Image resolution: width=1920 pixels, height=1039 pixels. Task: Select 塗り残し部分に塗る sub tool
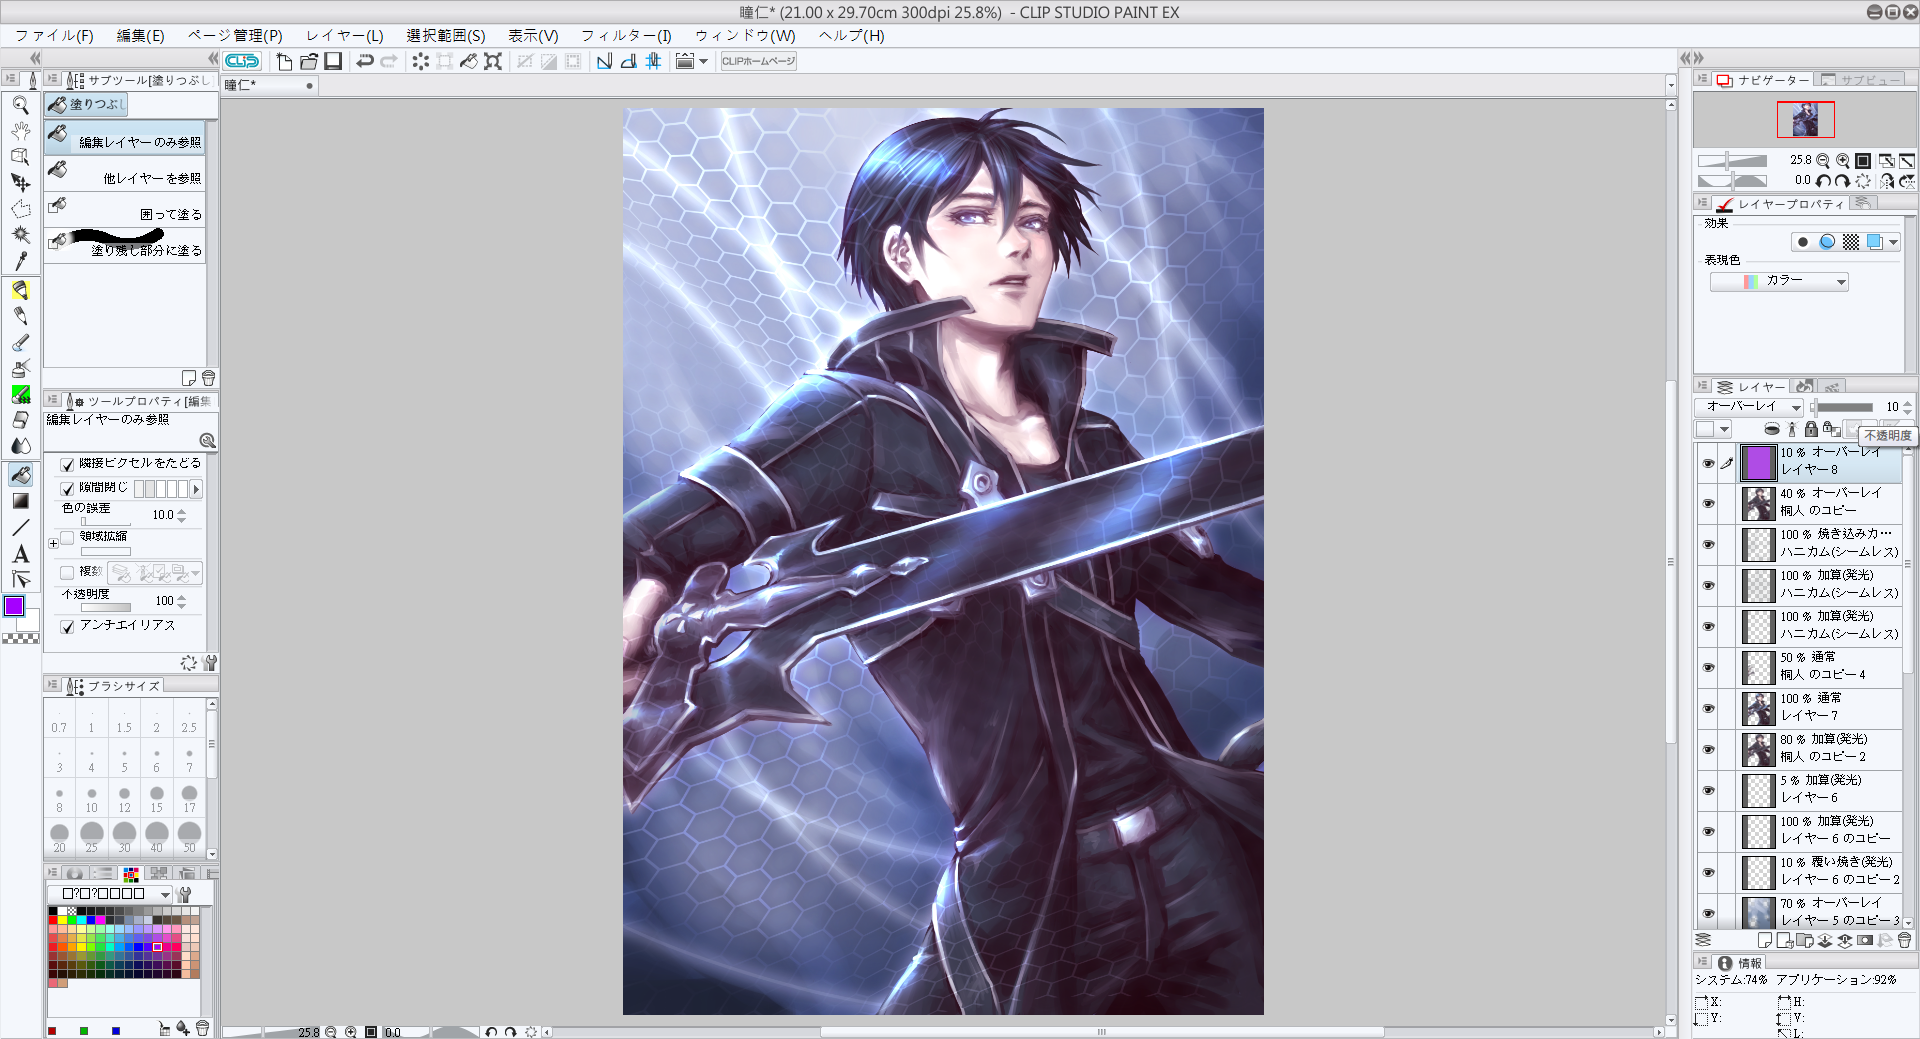pyautogui.click(x=125, y=247)
